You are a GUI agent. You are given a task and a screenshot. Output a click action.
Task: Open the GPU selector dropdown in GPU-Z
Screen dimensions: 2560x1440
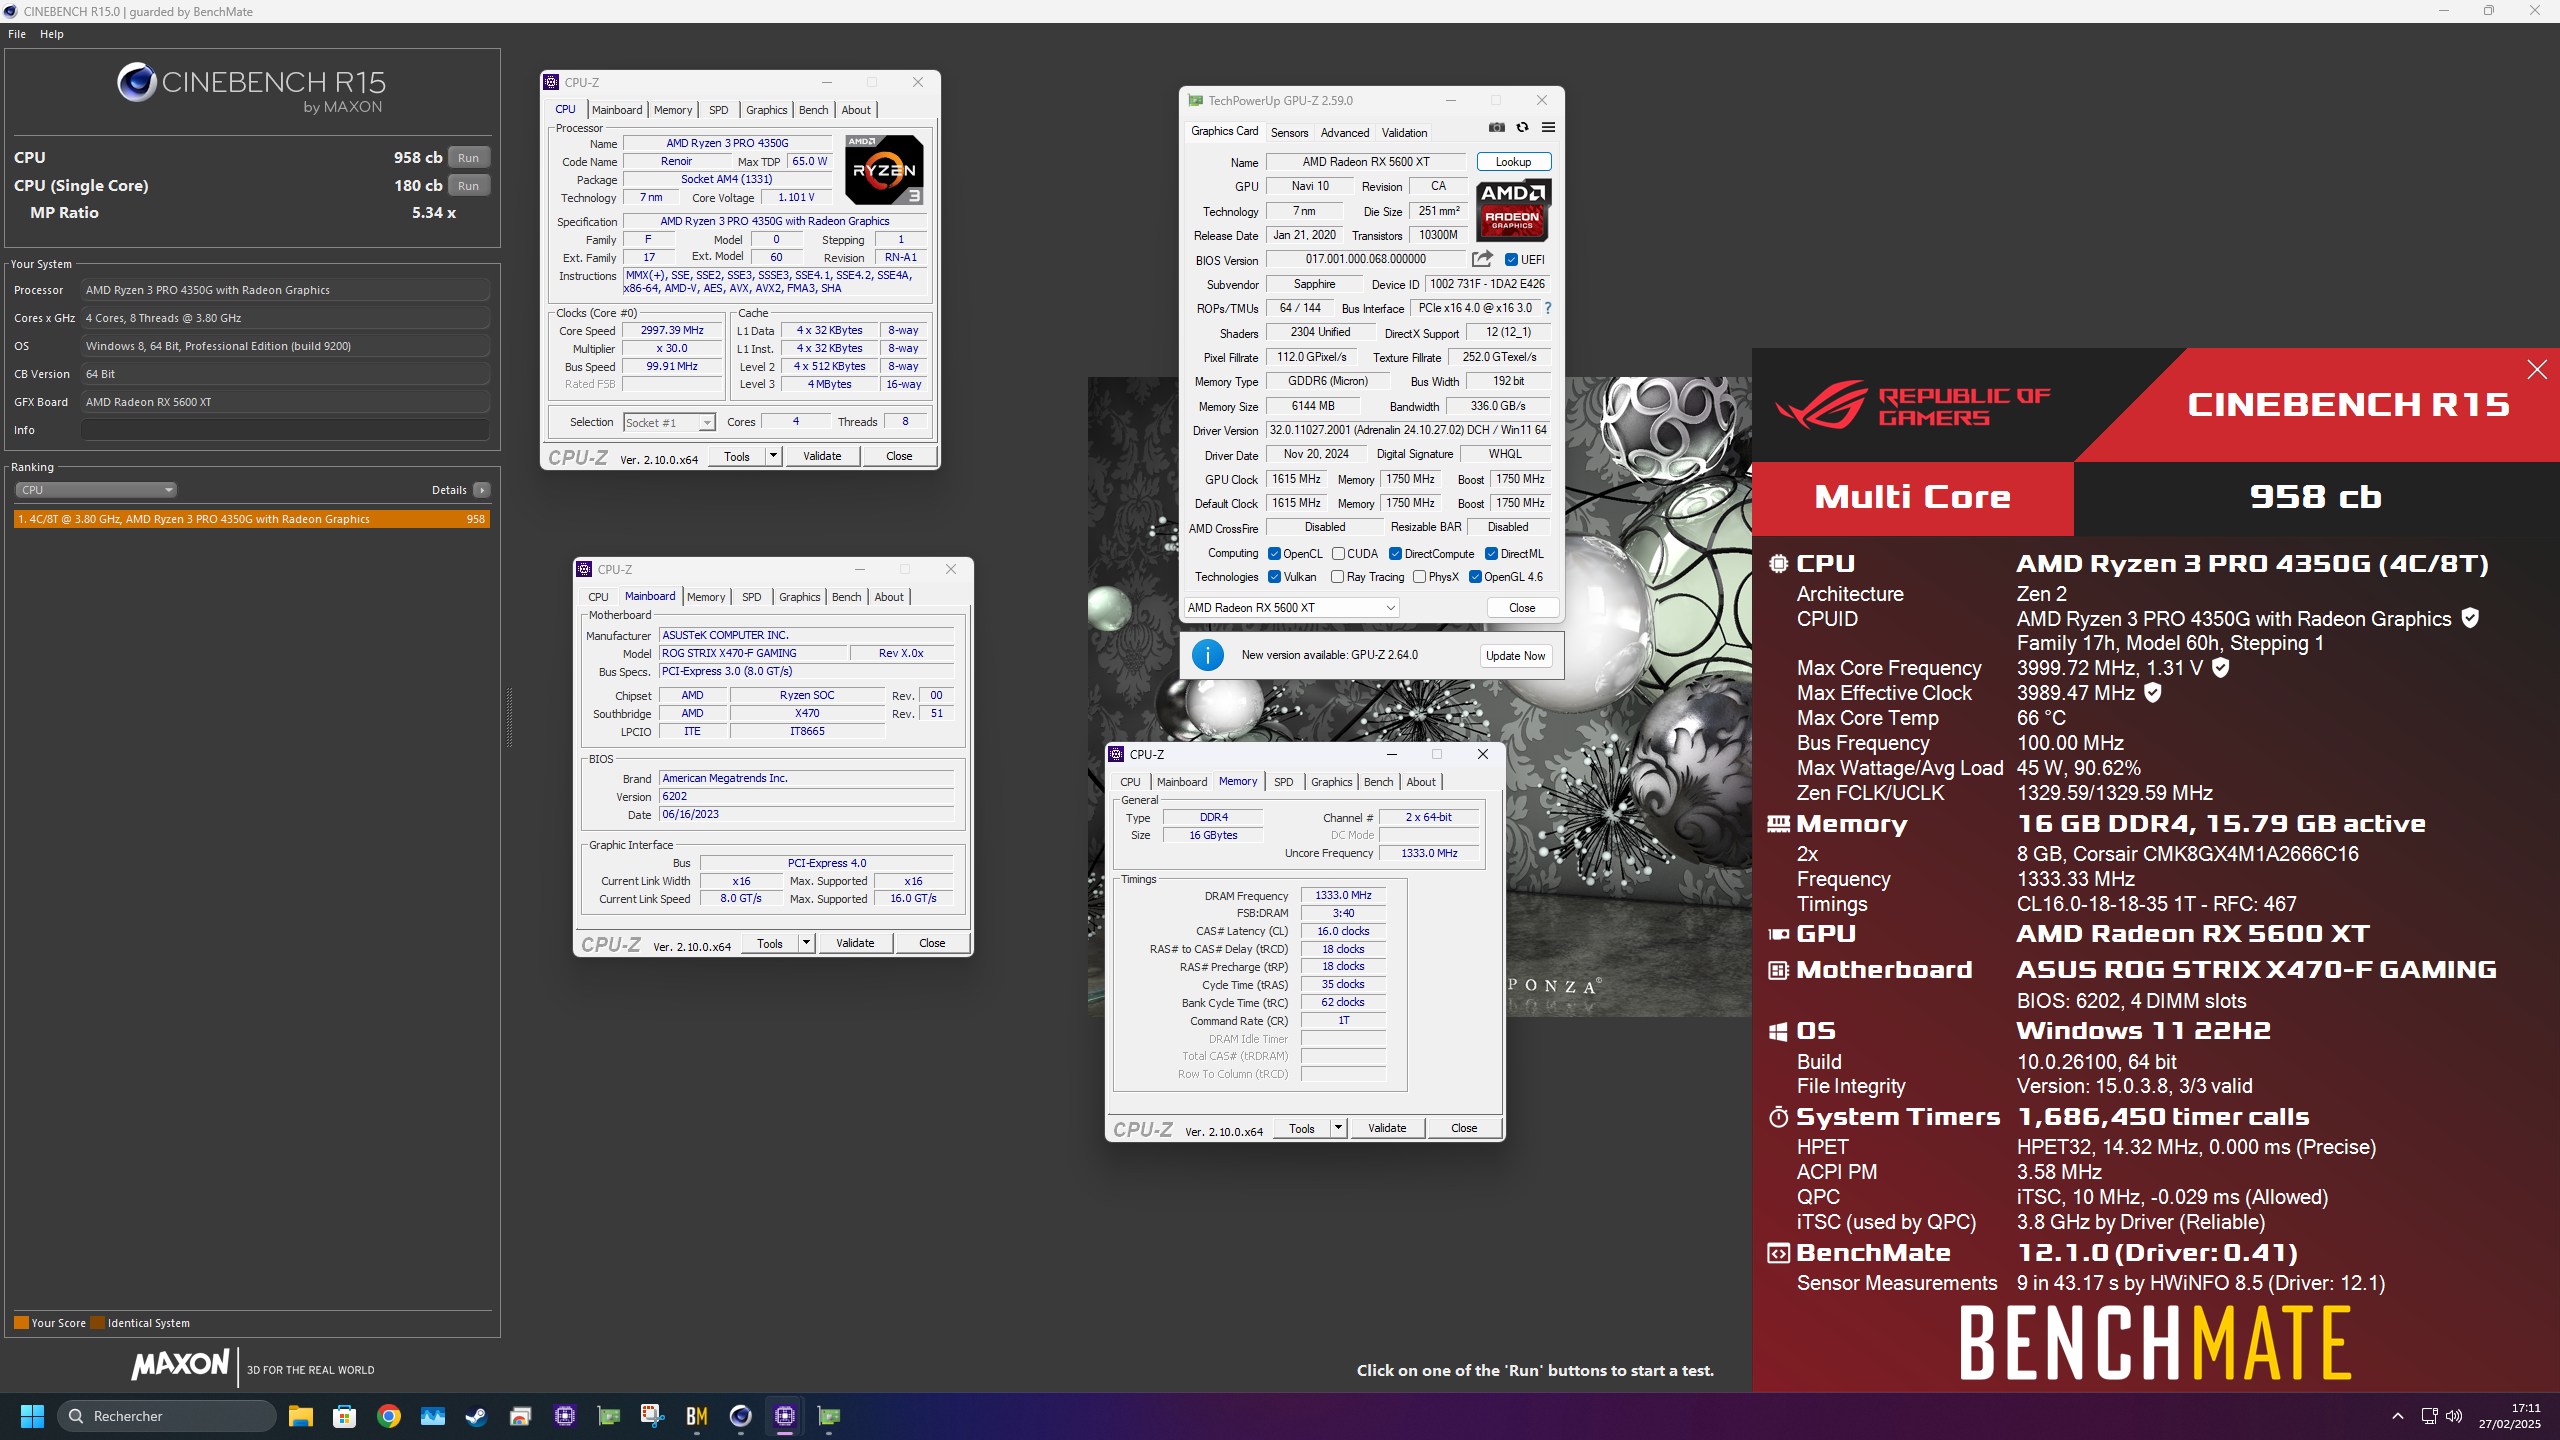(x=1291, y=608)
